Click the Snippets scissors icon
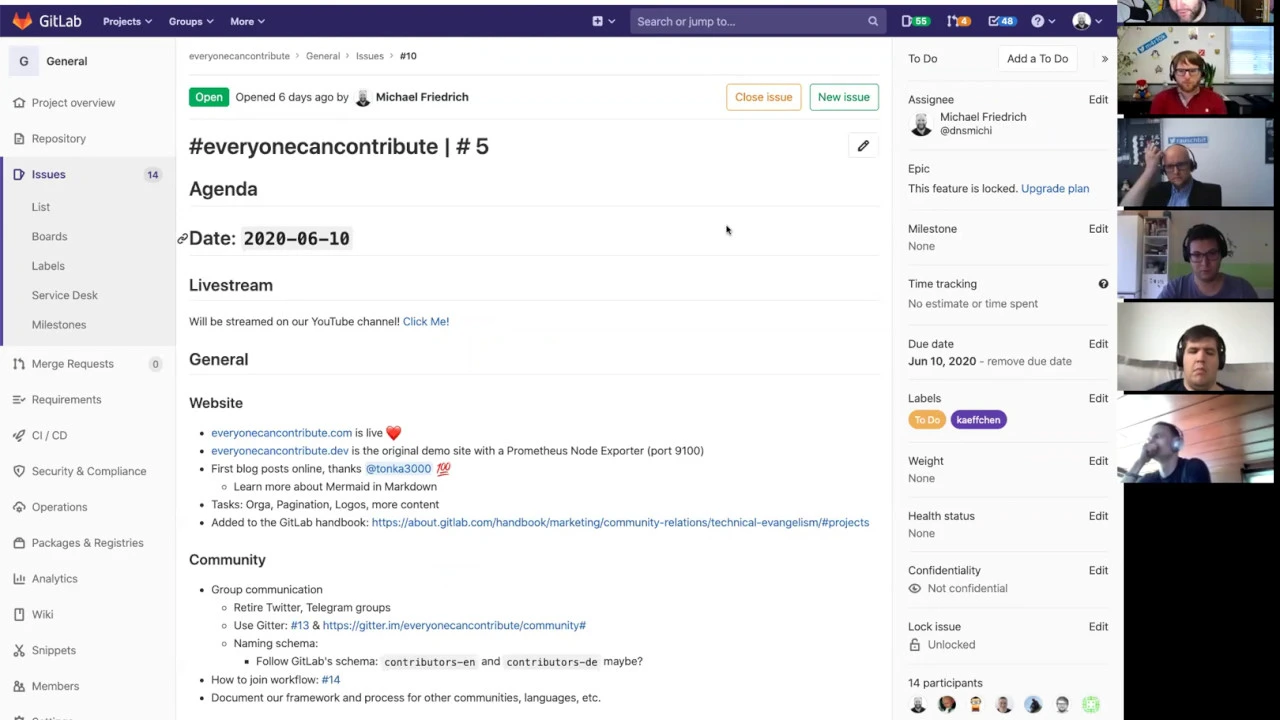Image resolution: width=1280 pixels, height=720 pixels. coord(18,651)
